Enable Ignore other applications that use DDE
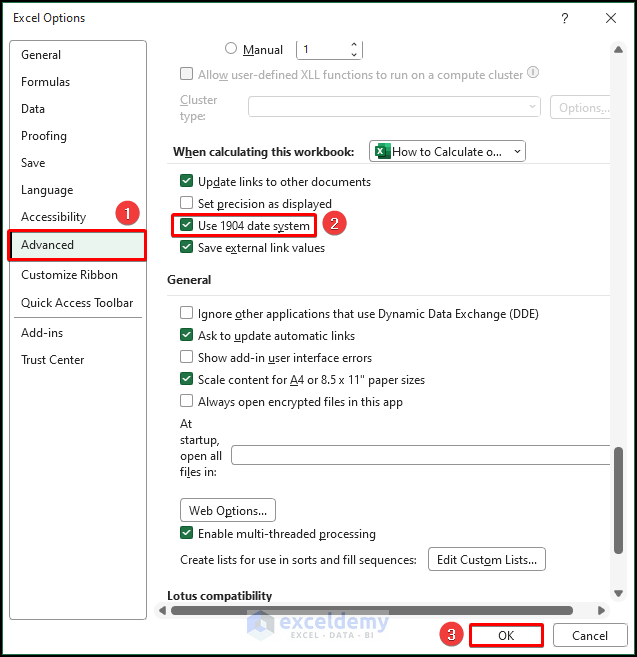Image resolution: width=637 pixels, height=657 pixels. 186,313
